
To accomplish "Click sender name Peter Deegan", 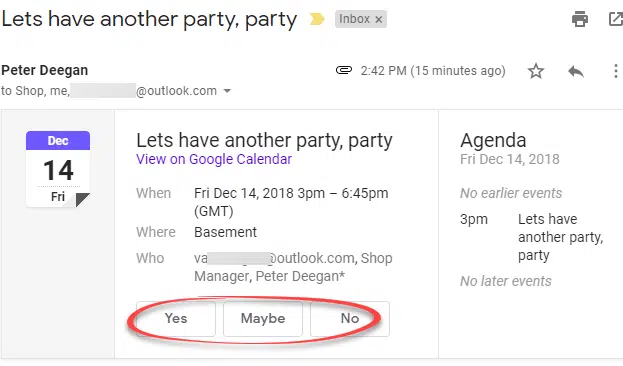I will click(x=44, y=70).
